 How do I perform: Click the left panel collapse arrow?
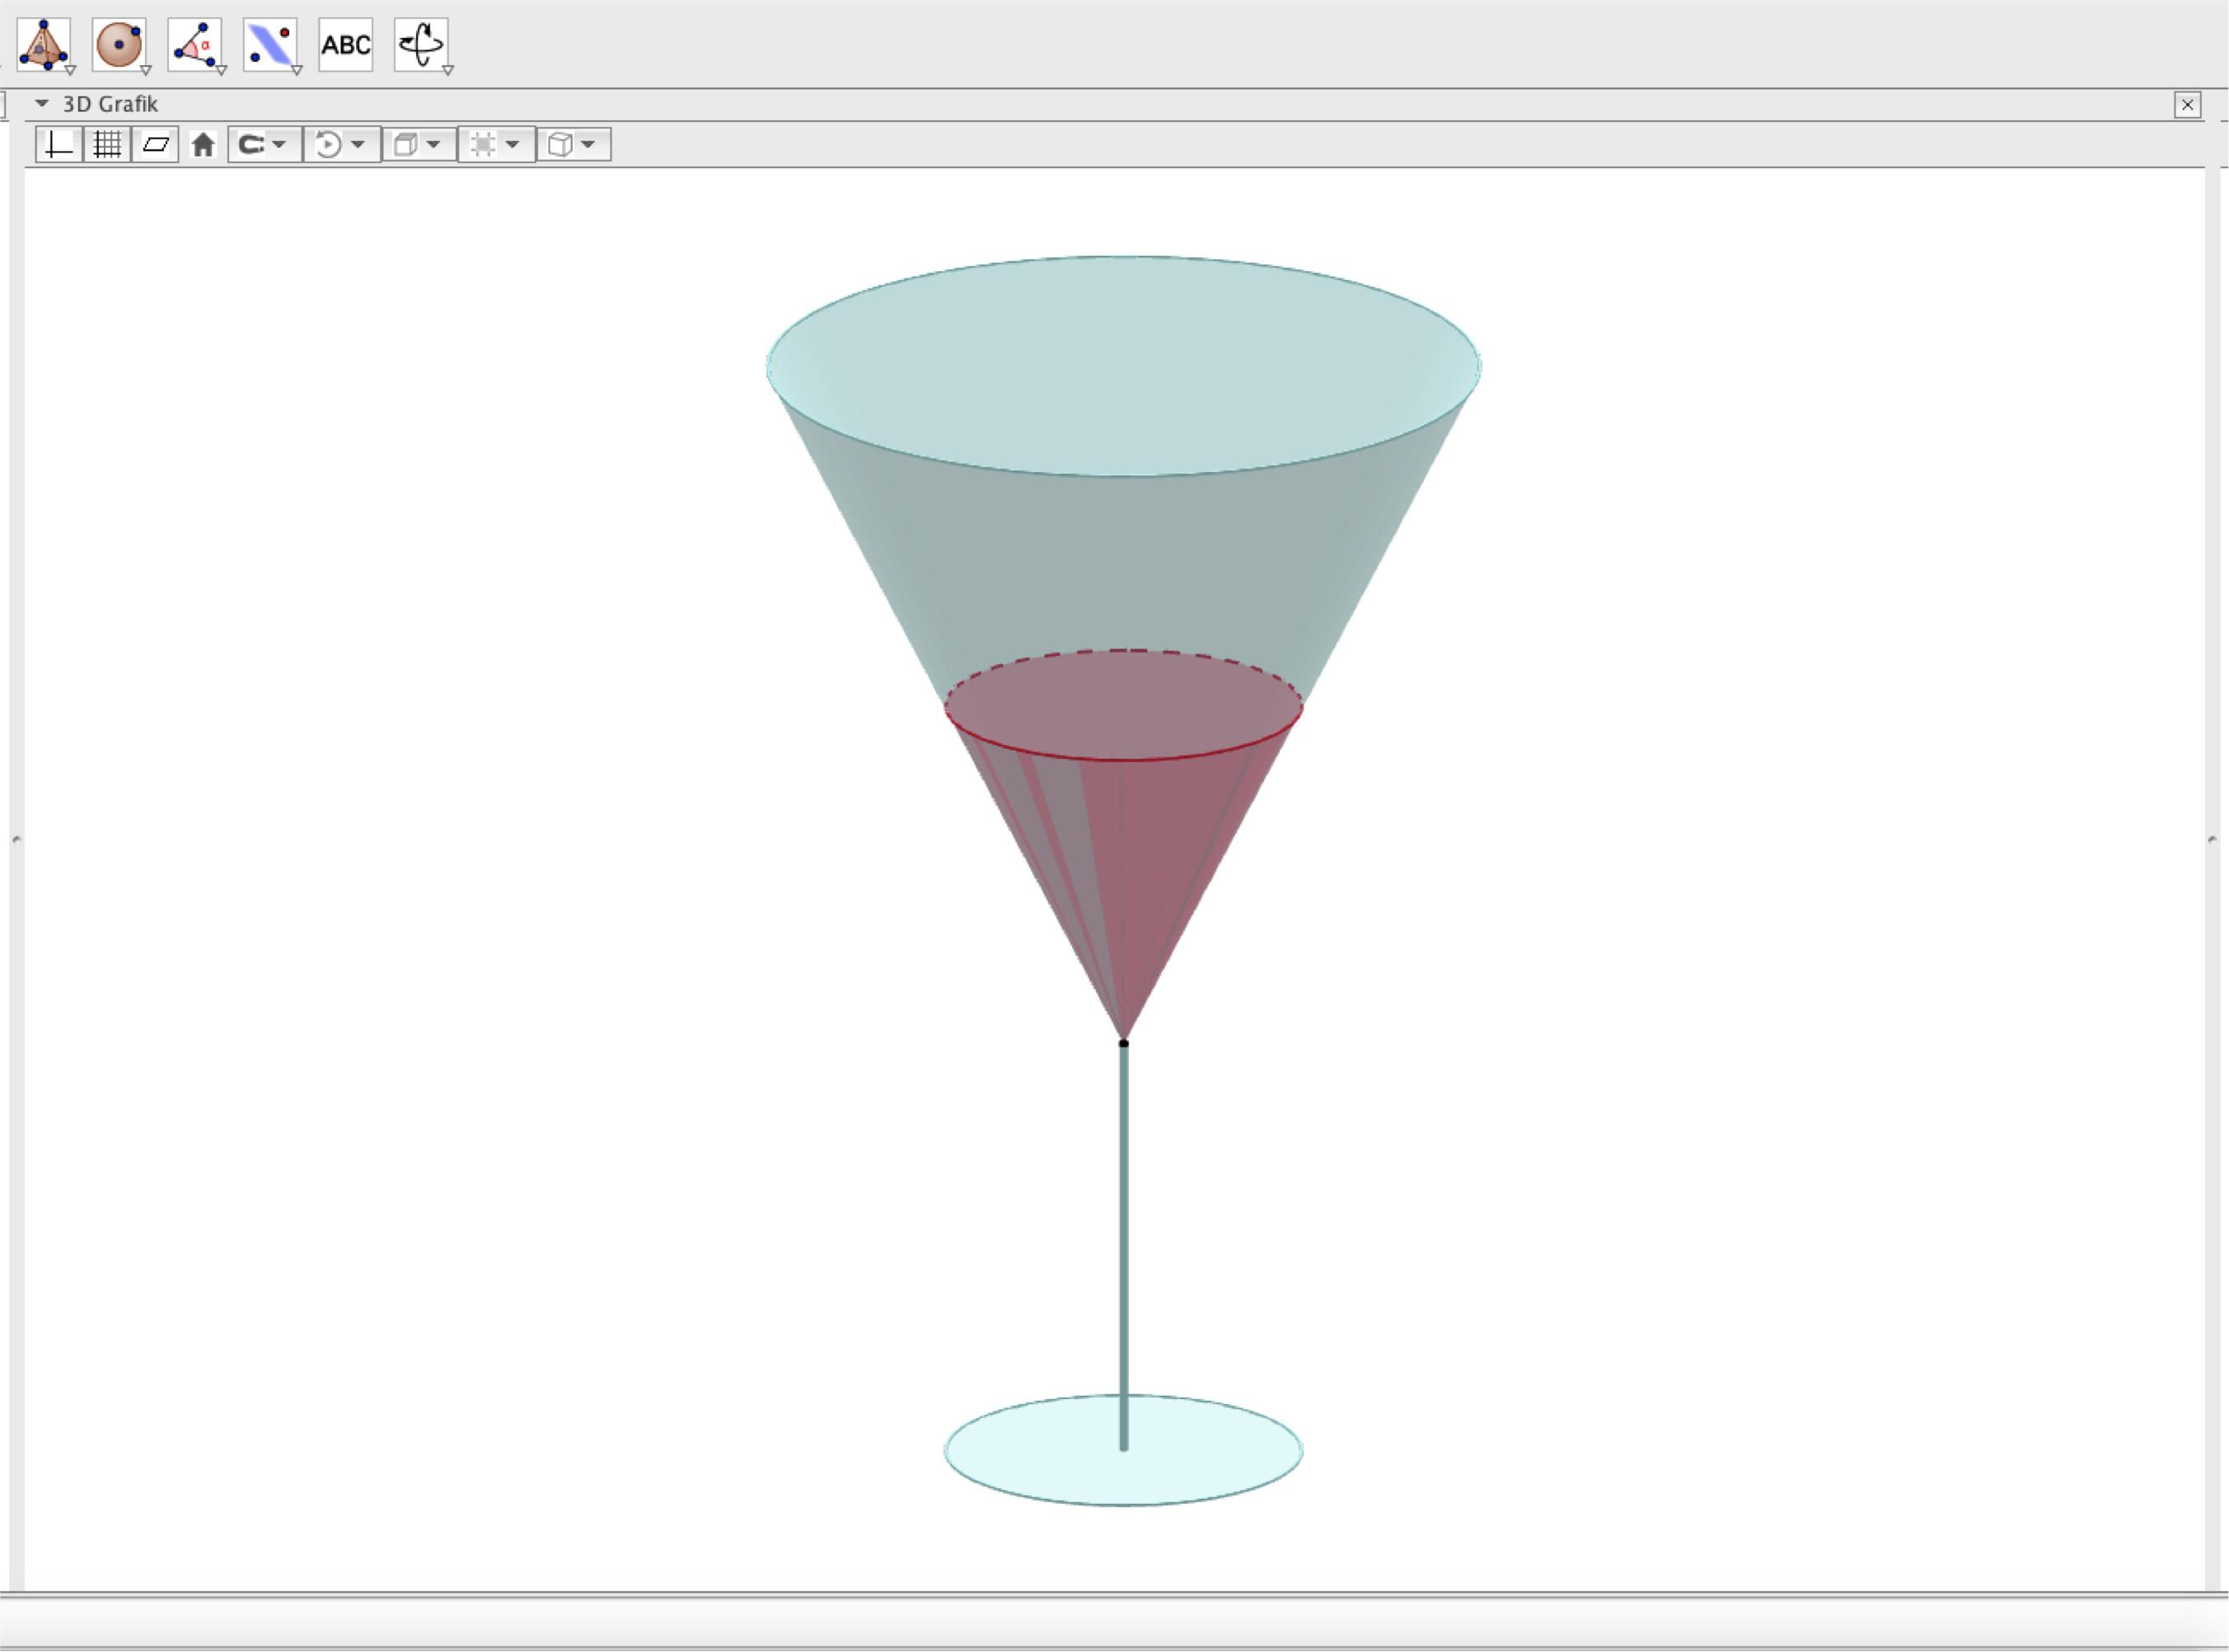pos(16,840)
